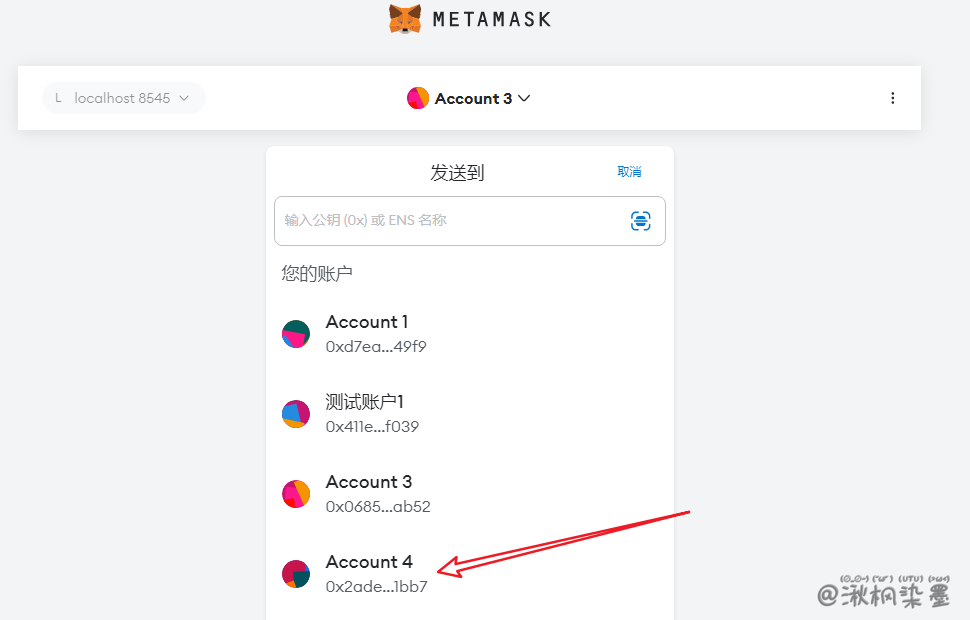Expand the Account 3 selector chevron
This screenshot has height=620, width=970.
coord(524,98)
